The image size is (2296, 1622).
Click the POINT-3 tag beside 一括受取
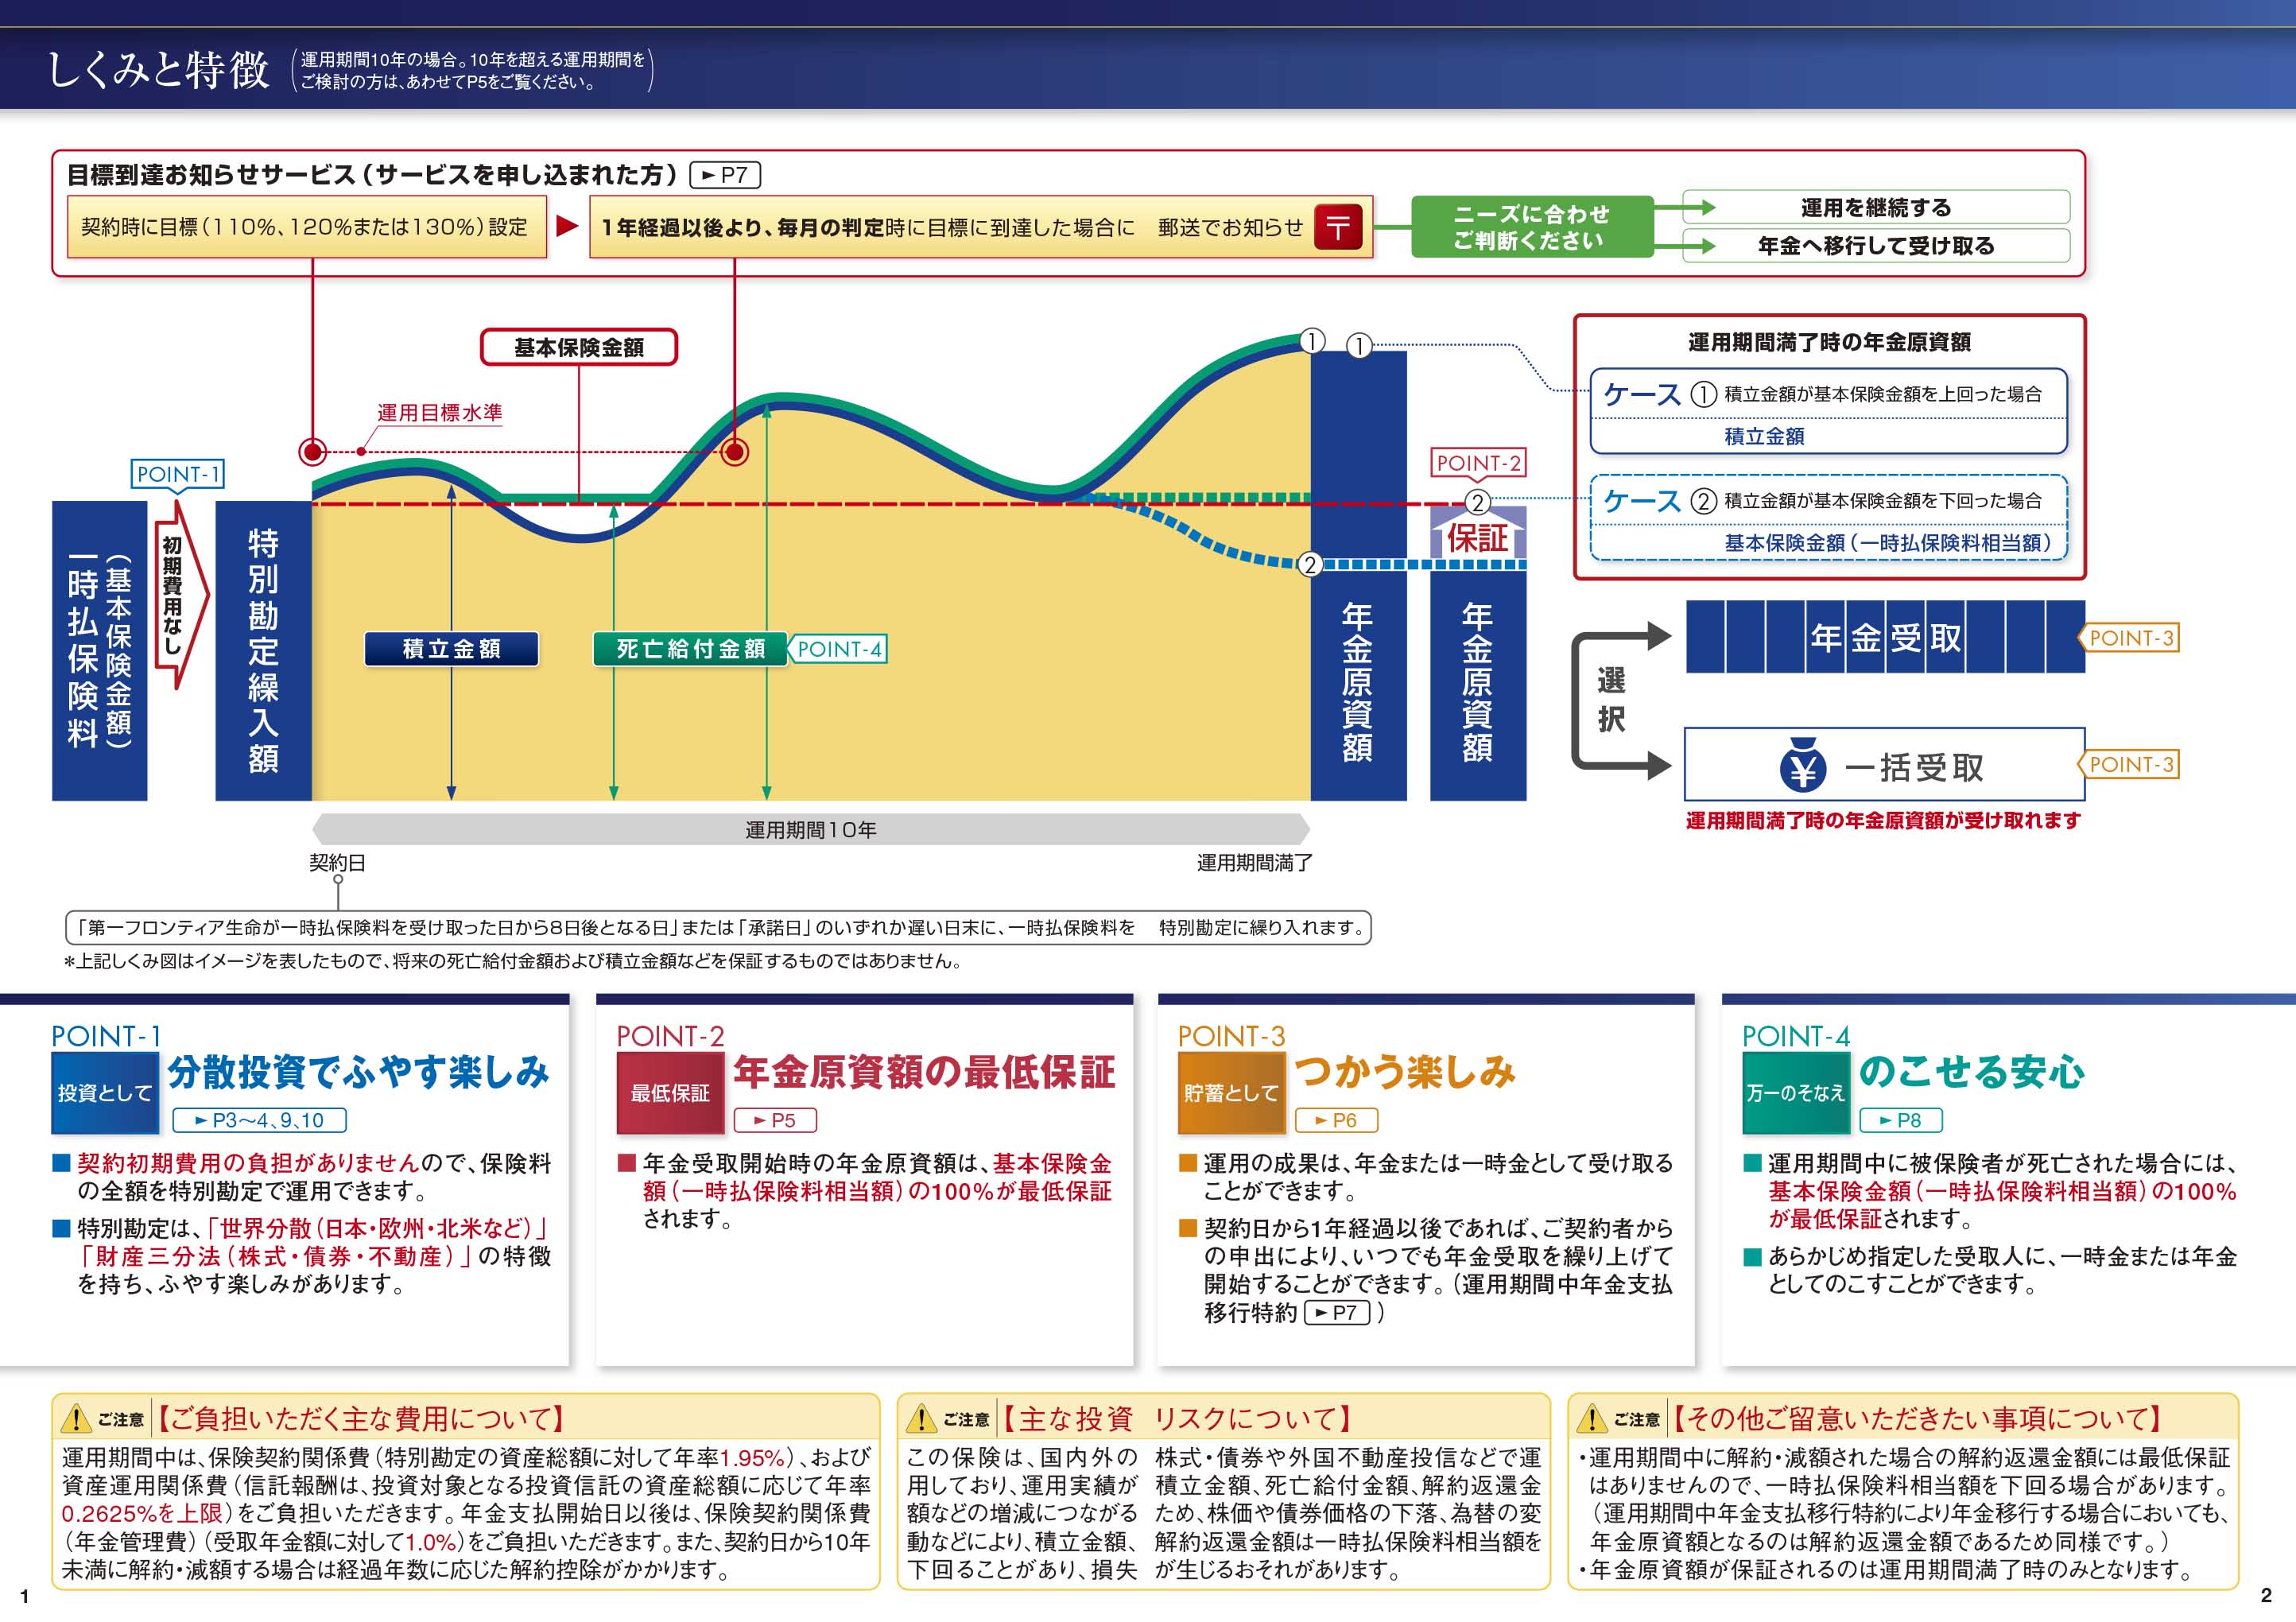coord(2130,764)
